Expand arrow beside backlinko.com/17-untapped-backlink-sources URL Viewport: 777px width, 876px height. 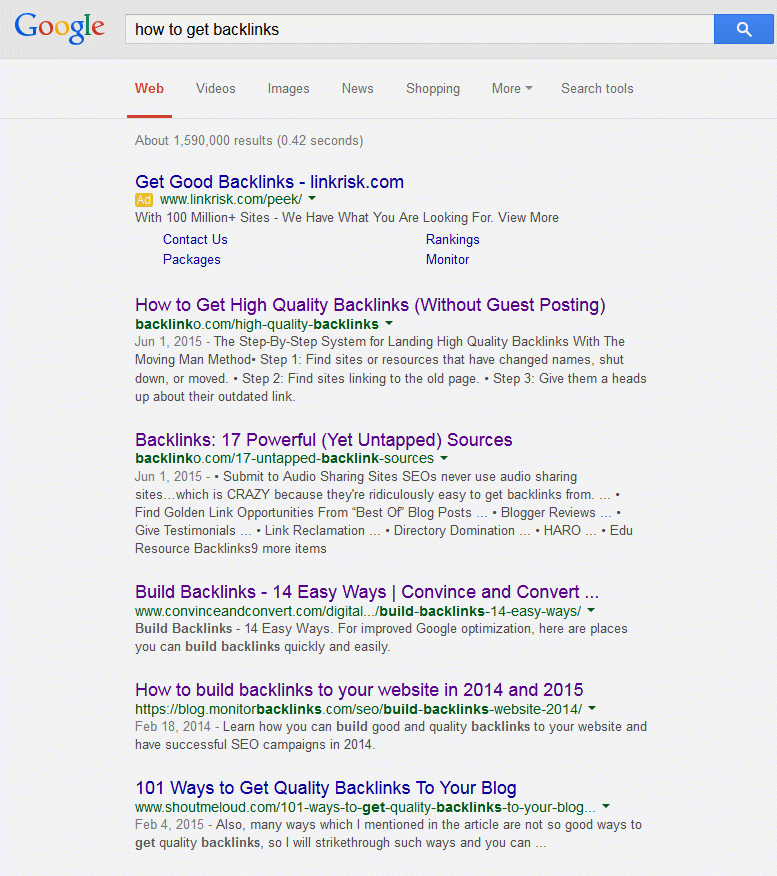click(444, 458)
